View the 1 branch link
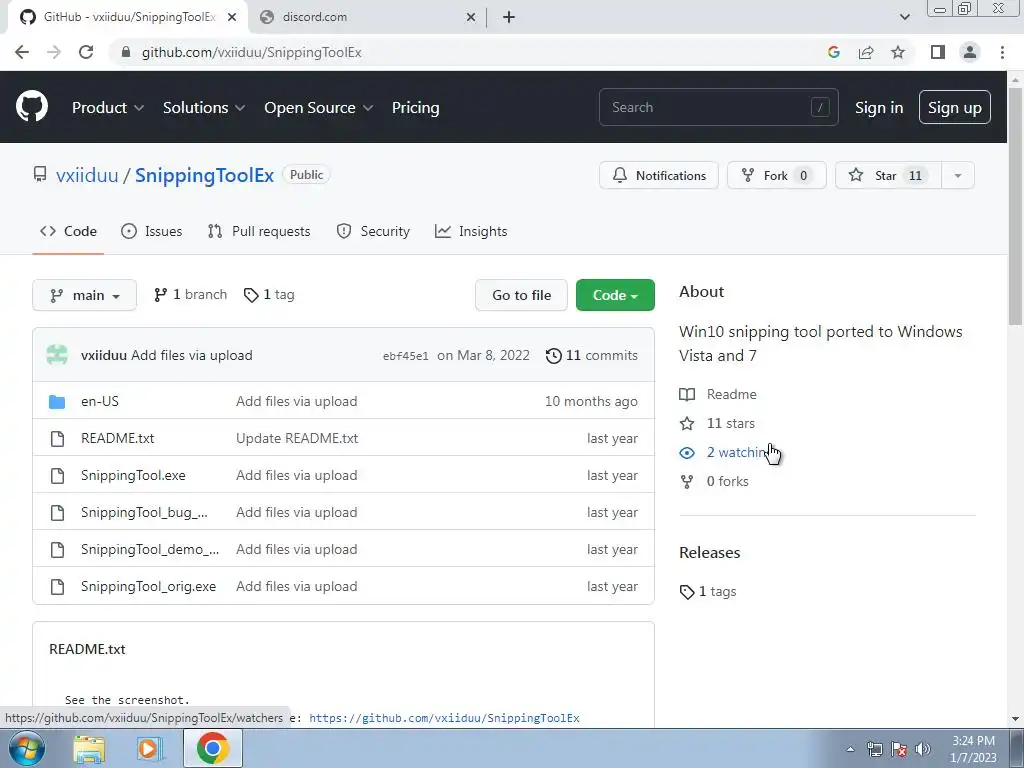This screenshot has width=1024, height=768. point(190,295)
